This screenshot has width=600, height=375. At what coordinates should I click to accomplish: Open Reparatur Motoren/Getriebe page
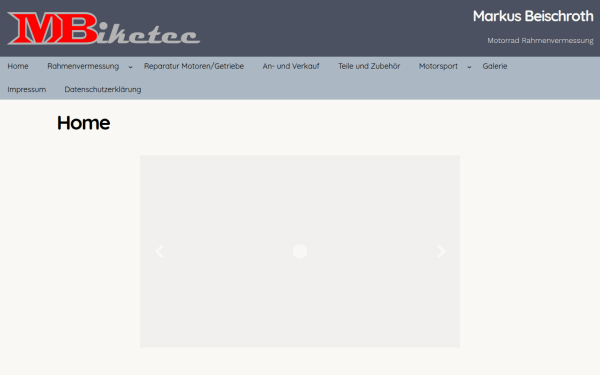[194, 66]
